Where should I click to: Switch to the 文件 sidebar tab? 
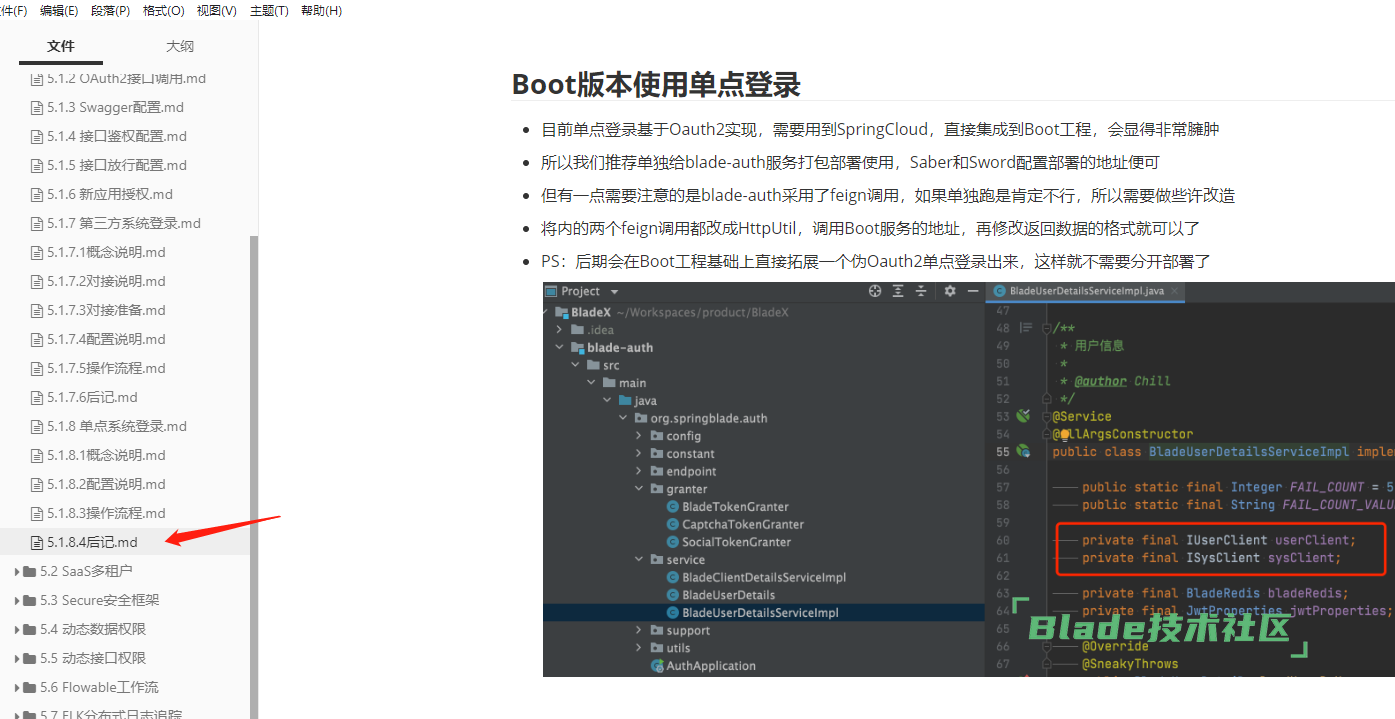click(61, 46)
